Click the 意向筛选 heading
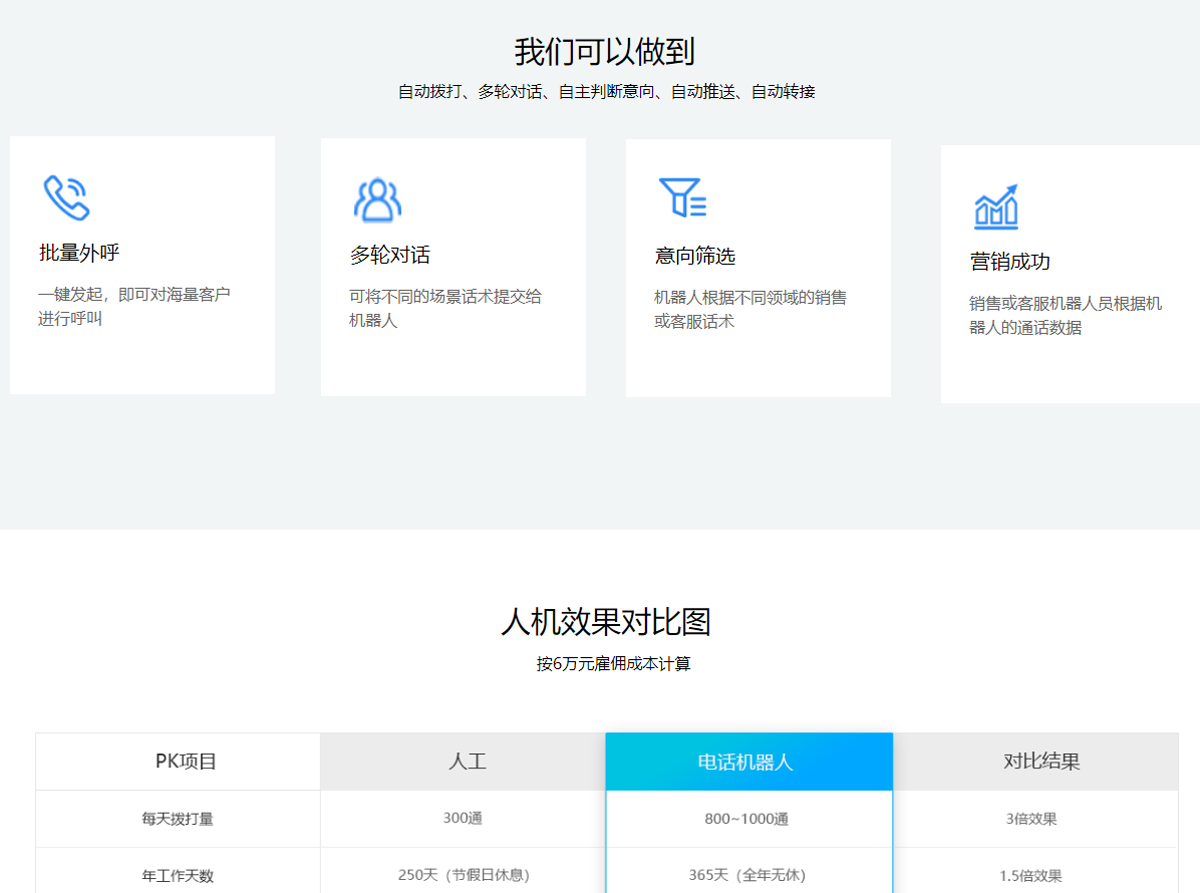 click(695, 256)
